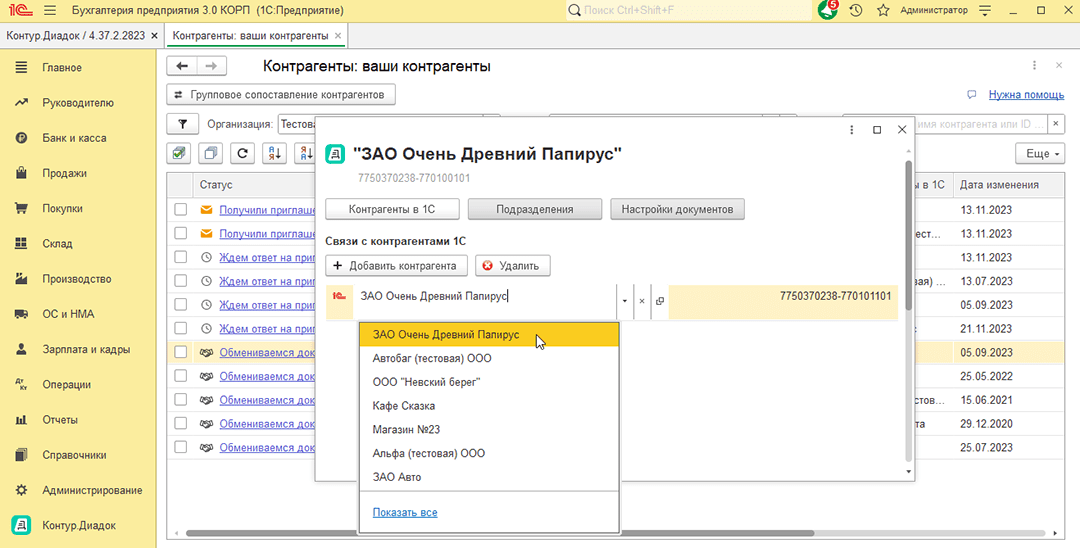The image size is (1080, 548).
Task: Tick checkbox in the 15.06.2021 row
Action: (180, 399)
